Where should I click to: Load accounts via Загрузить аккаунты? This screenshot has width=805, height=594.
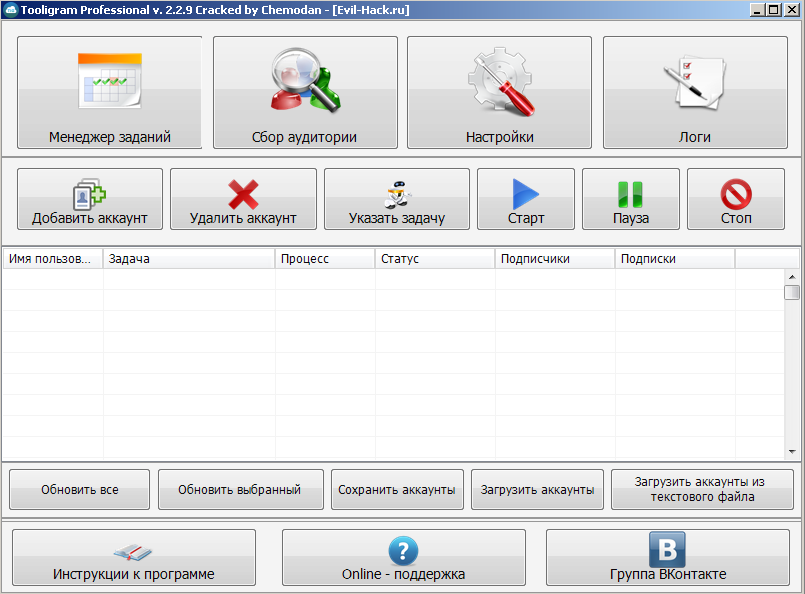point(537,489)
